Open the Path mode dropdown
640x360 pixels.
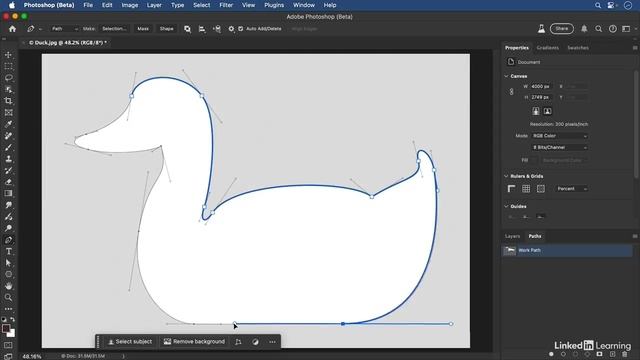[x=64, y=29]
